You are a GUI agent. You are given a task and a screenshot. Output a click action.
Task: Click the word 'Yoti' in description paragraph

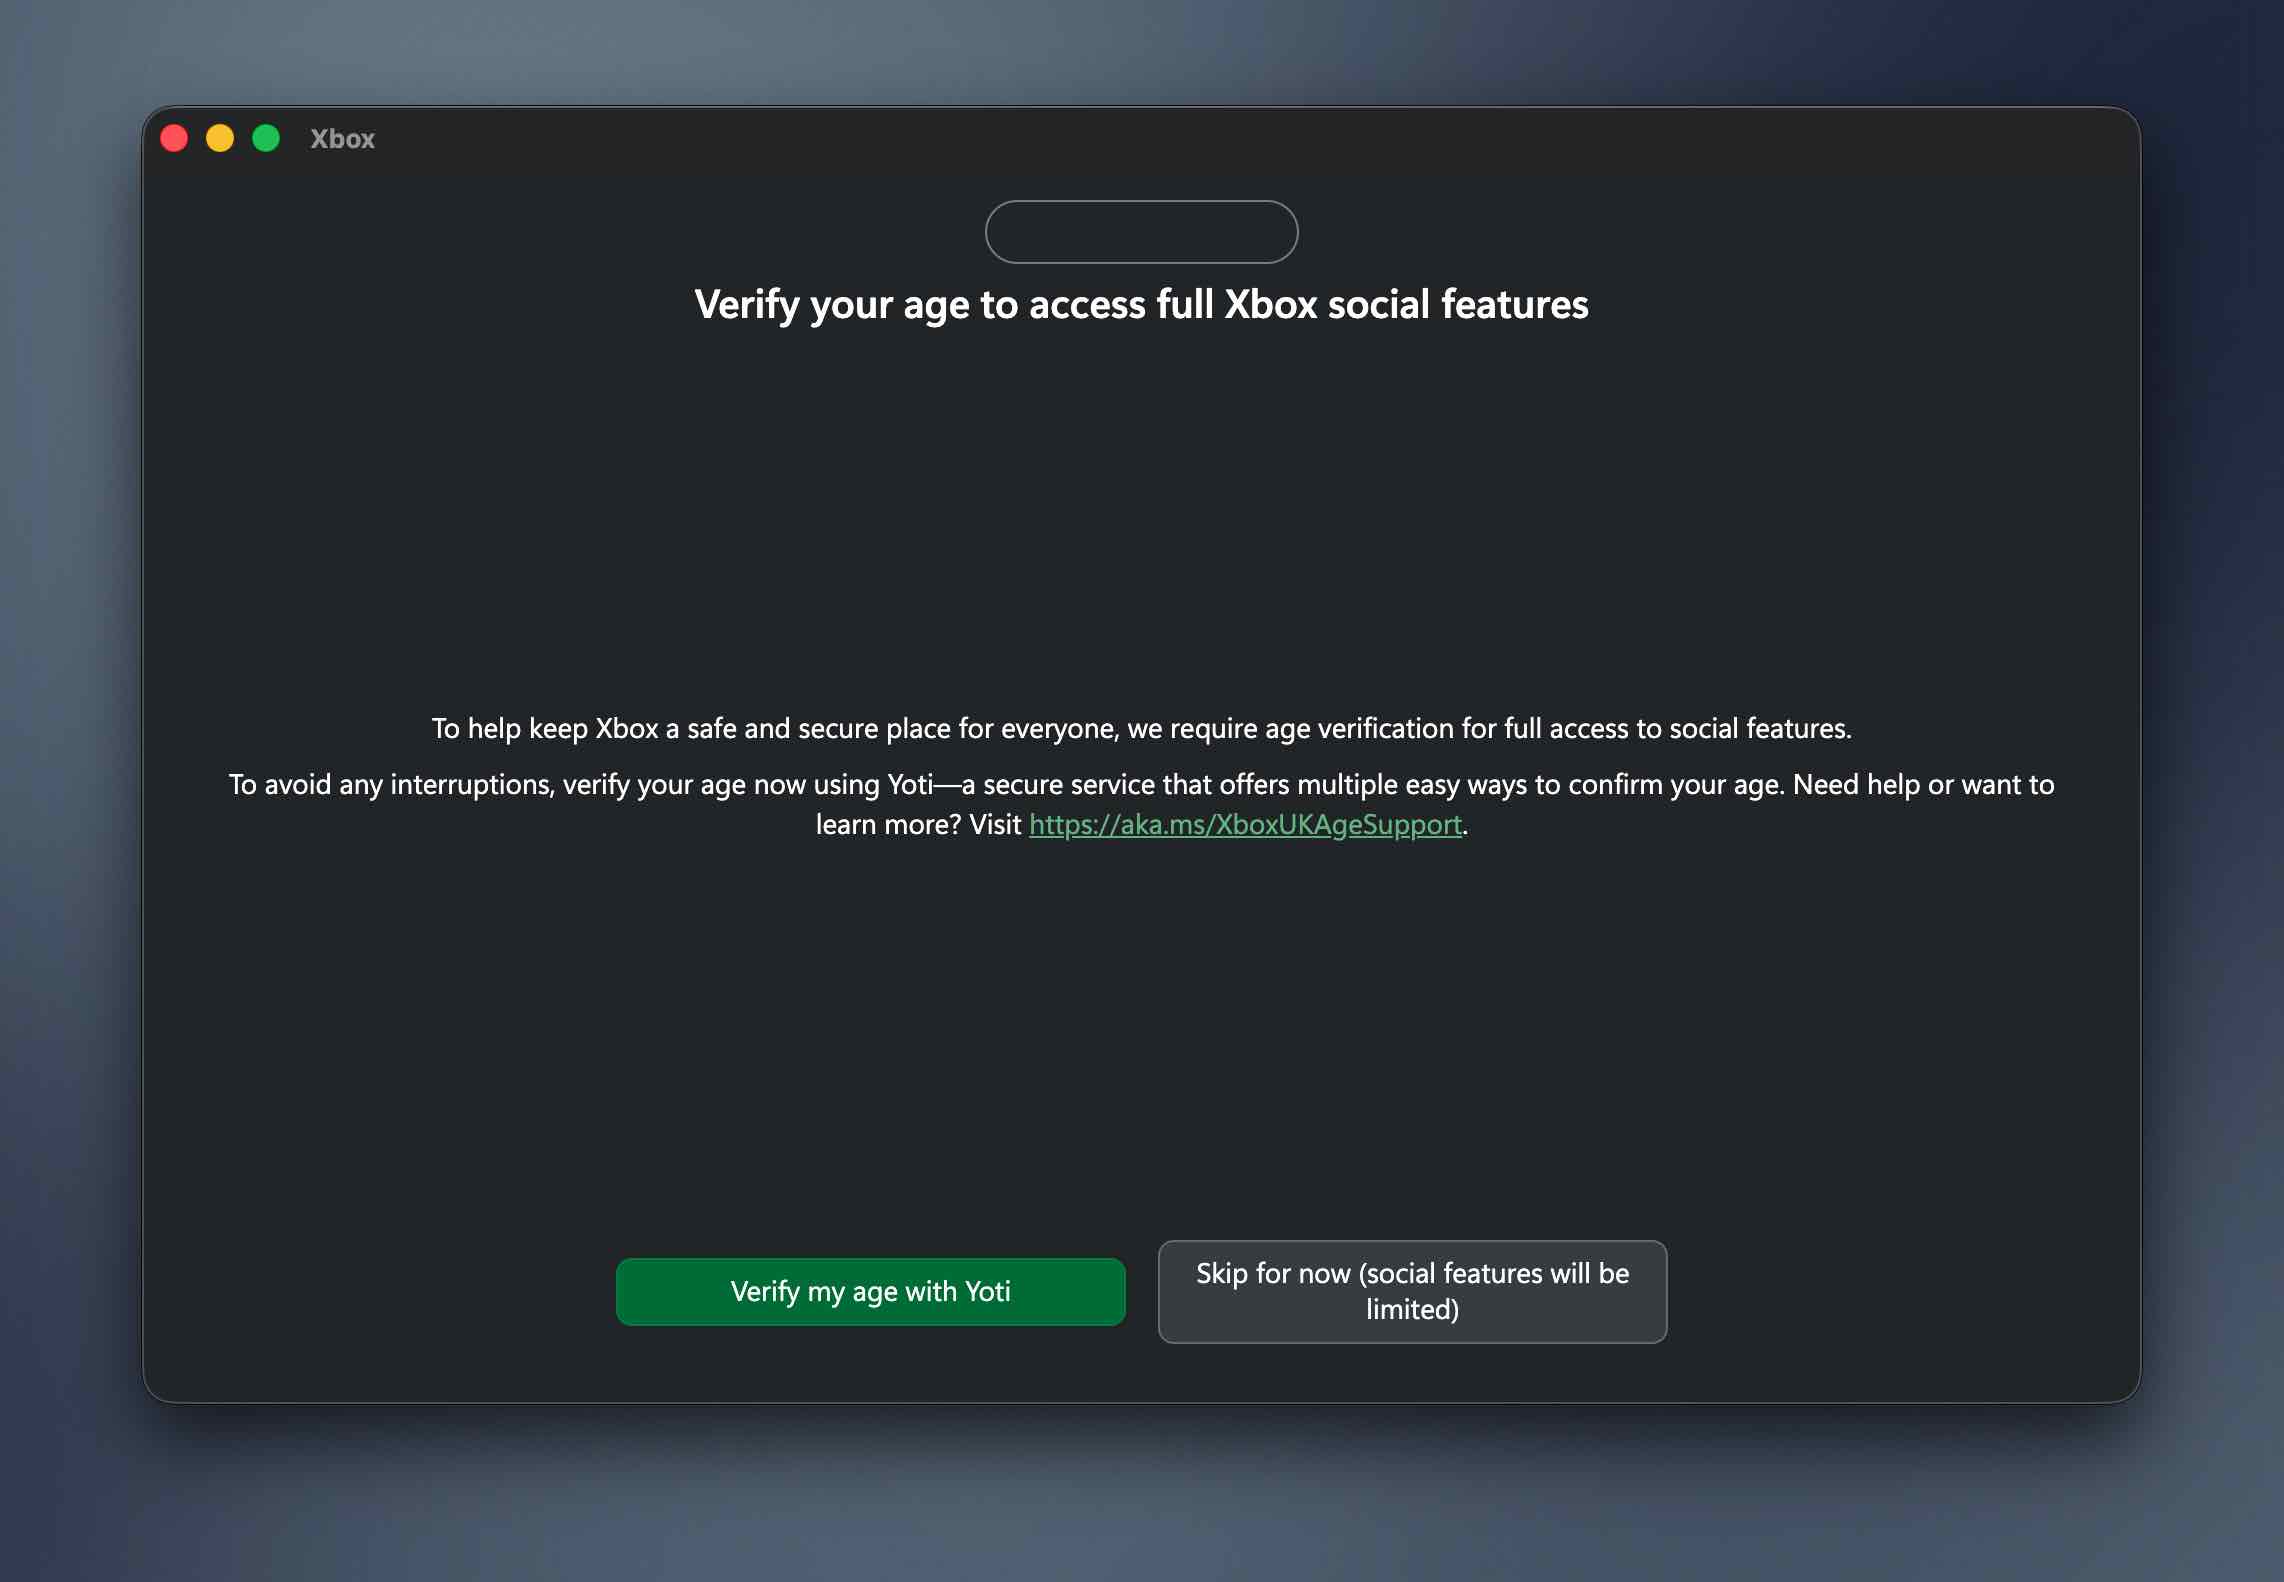coord(909,785)
